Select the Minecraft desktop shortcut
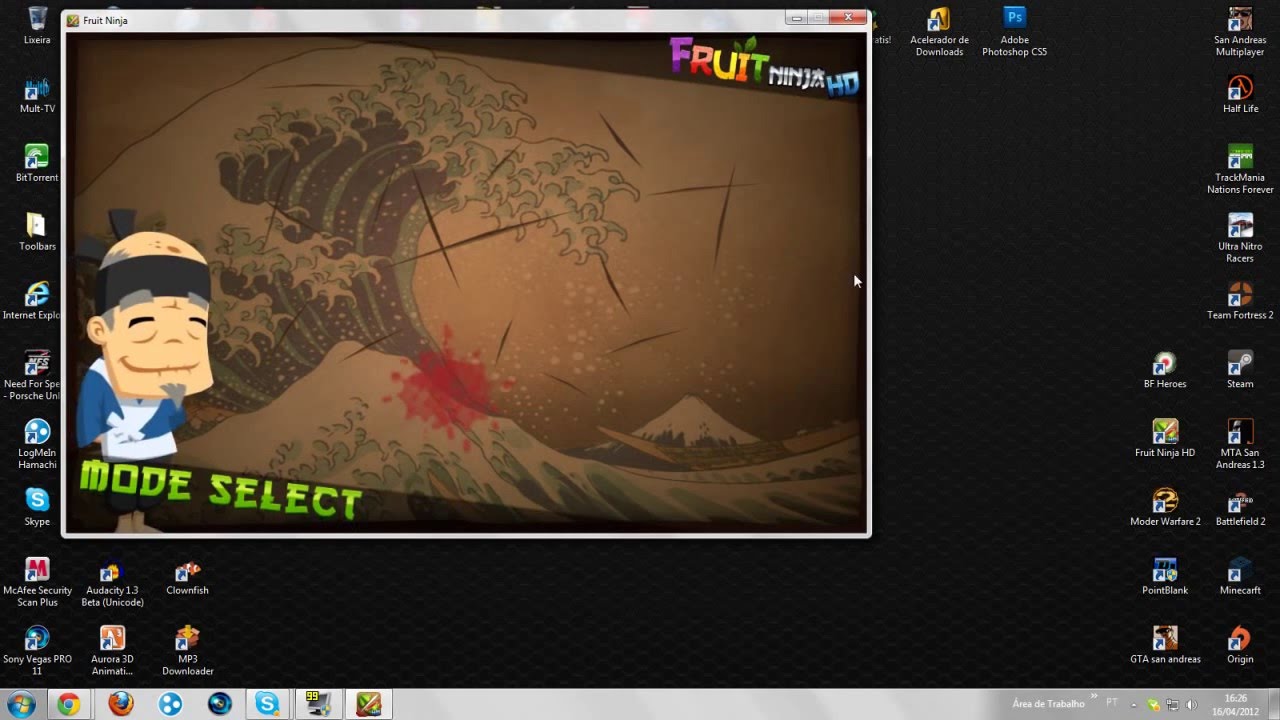The height and width of the screenshot is (720, 1280). pos(1240,577)
